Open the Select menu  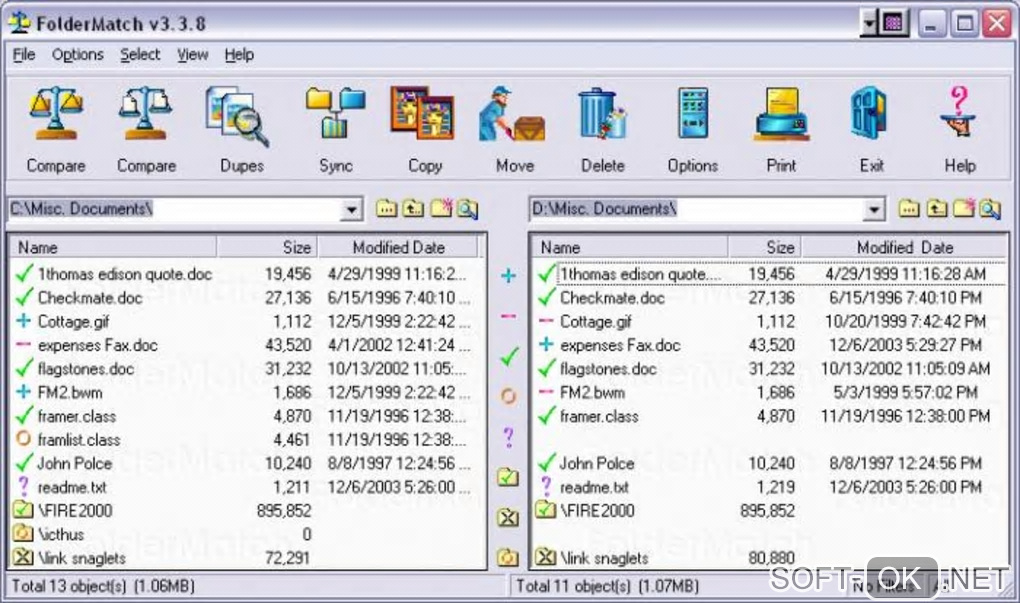(140, 55)
